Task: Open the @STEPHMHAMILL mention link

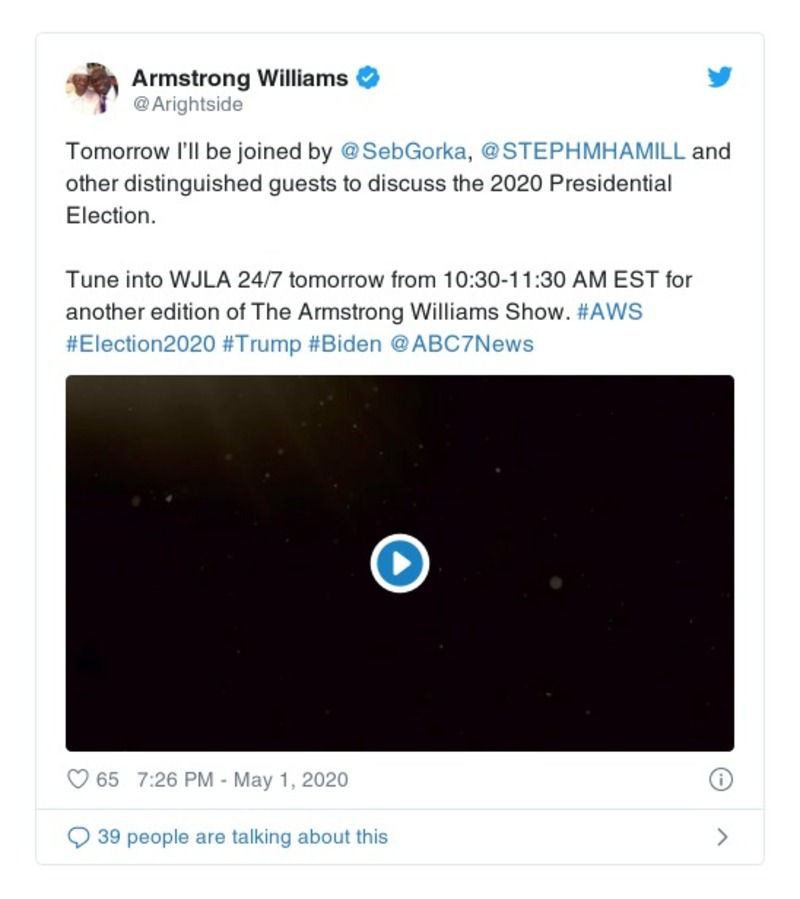Action: coord(583,151)
